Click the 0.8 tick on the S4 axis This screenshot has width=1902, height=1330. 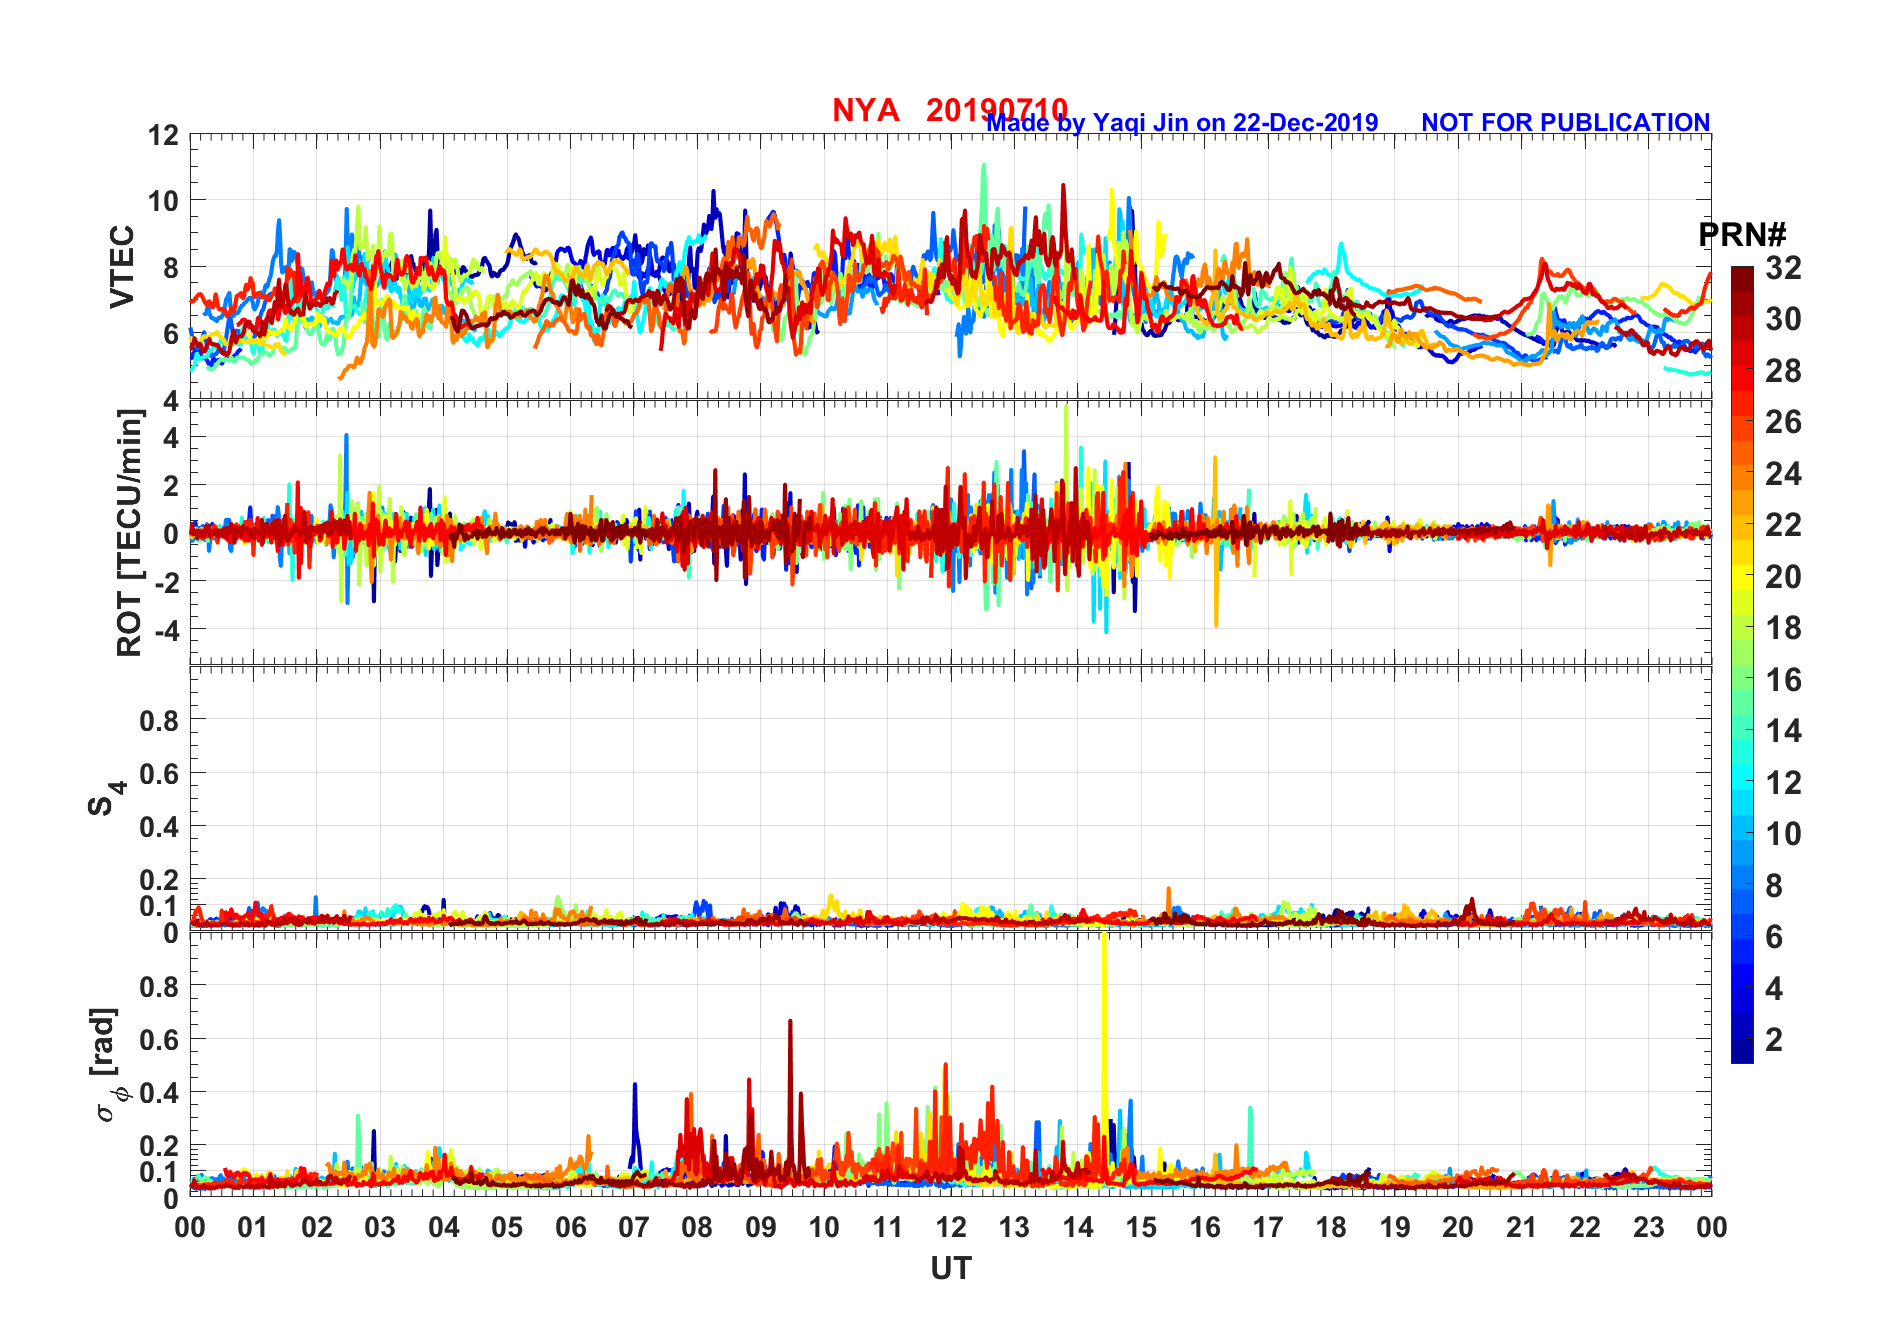pyautogui.click(x=160, y=720)
